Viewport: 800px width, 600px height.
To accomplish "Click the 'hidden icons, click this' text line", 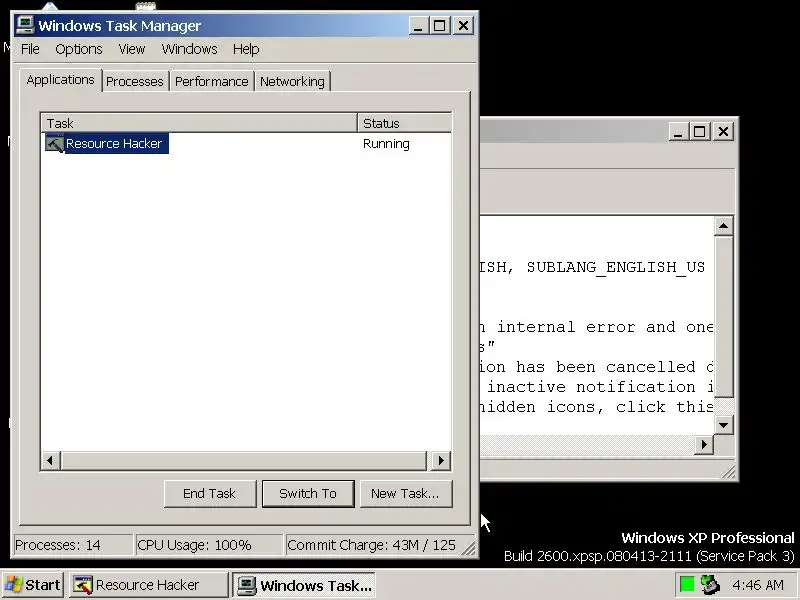I will pos(596,407).
